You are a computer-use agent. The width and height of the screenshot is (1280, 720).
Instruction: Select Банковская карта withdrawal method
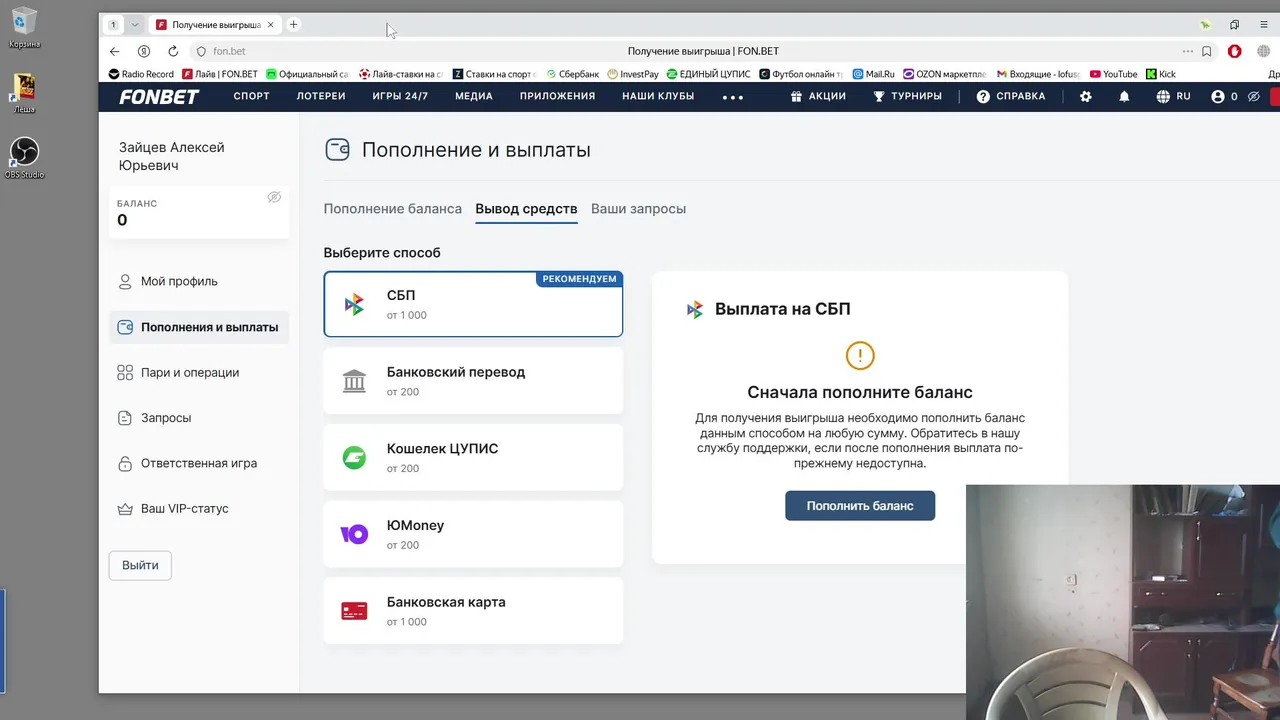point(473,611)
